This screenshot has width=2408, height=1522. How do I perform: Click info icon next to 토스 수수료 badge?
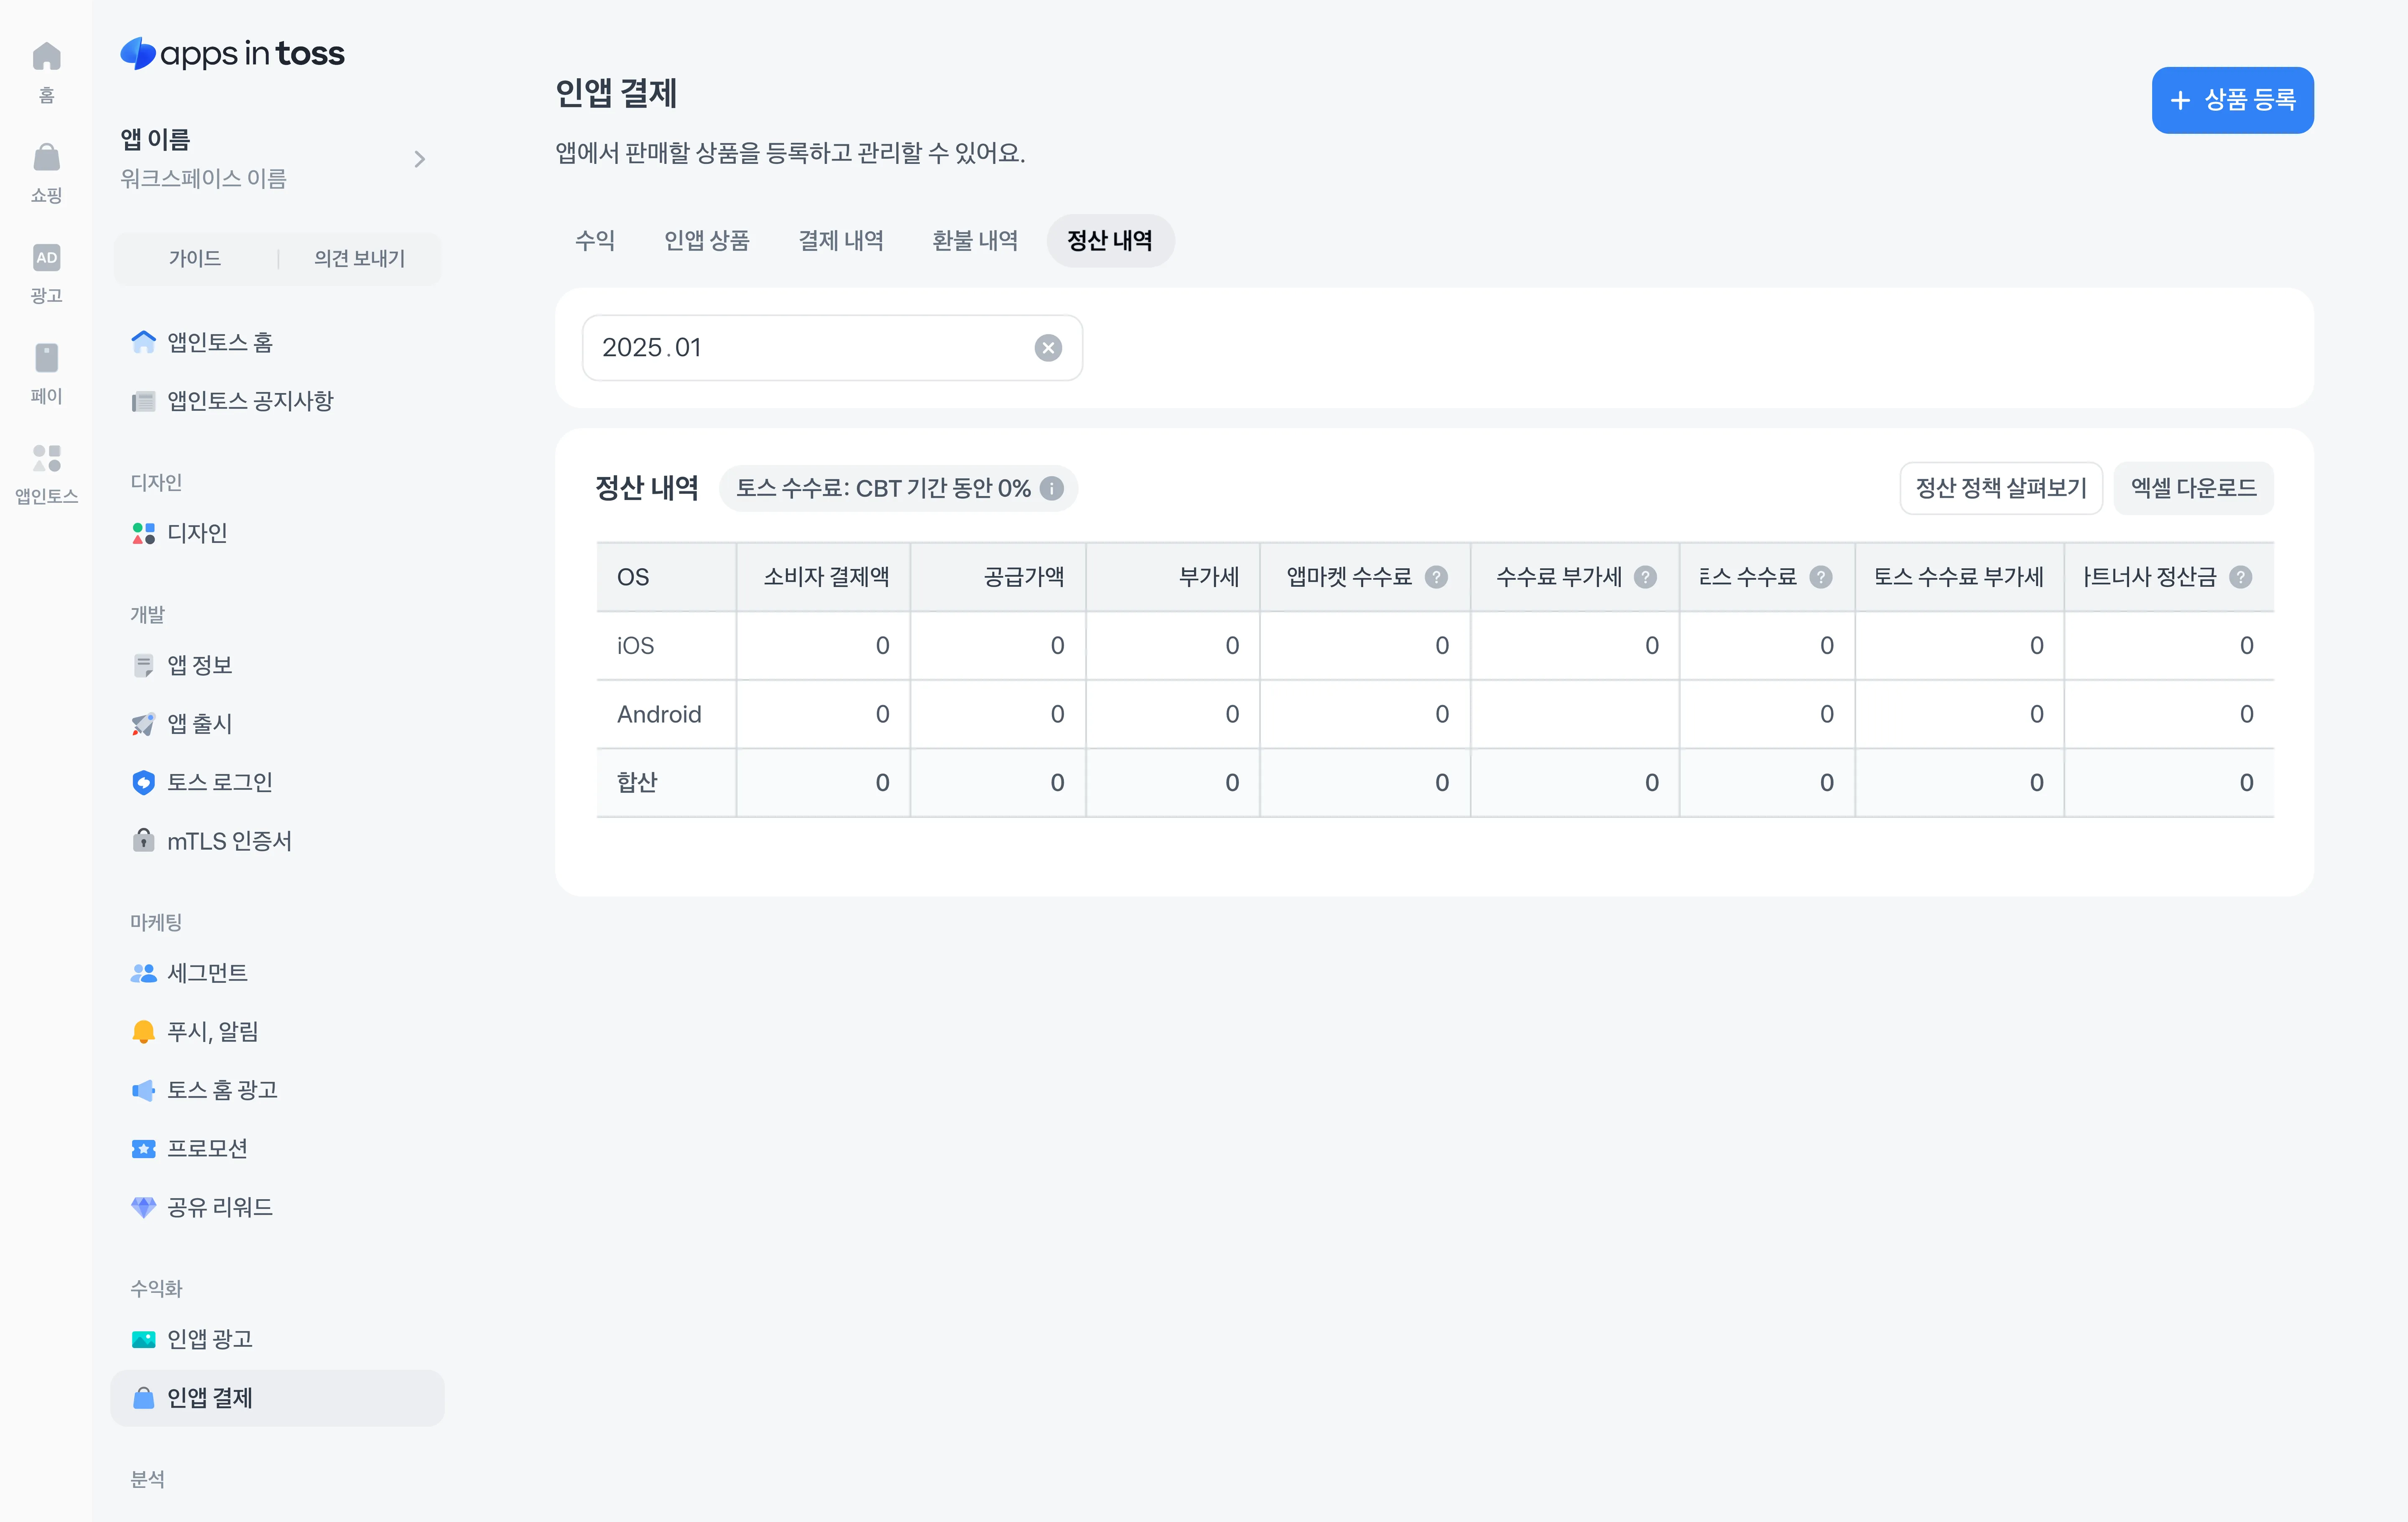(x=1051, y=488)
